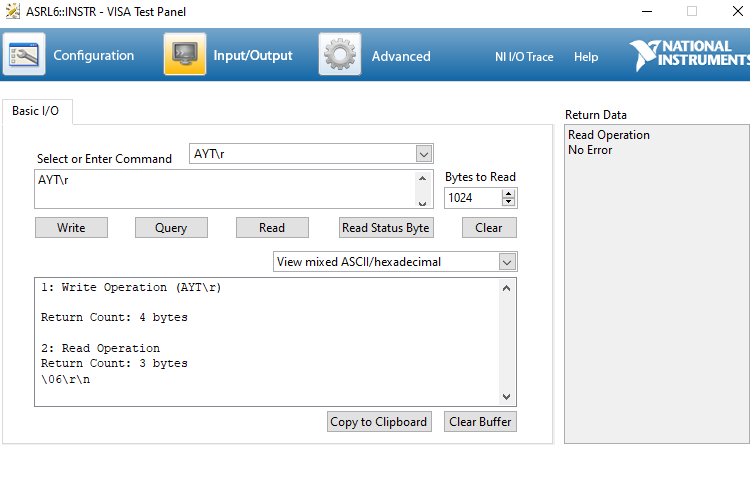Click the '\06\r\n' response line
Screen dimensions: 750x477
(66, 379)
